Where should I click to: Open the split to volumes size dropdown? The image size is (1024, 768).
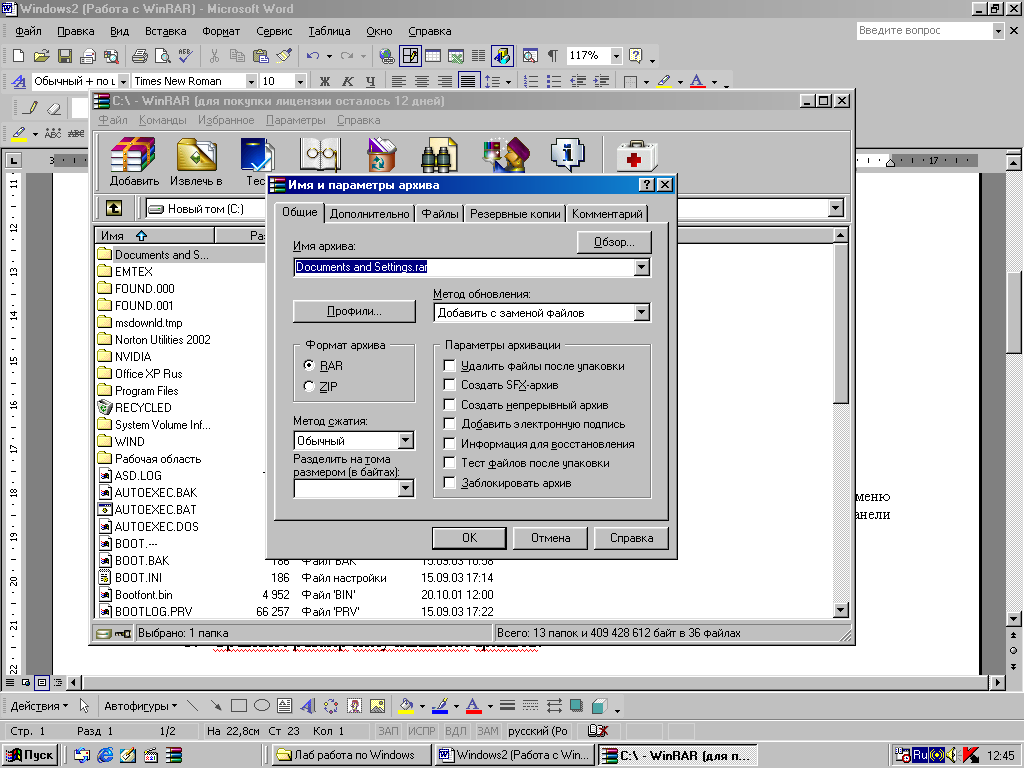click(x=406, y=488)
